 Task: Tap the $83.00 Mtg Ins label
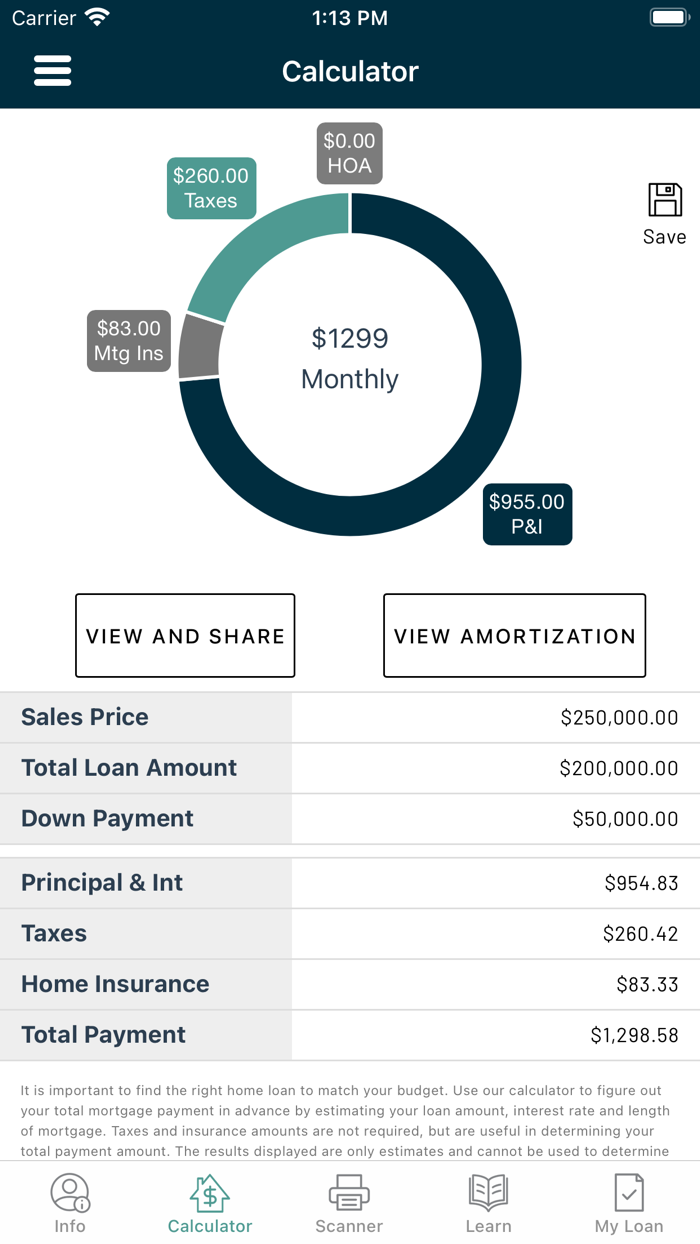128,340
